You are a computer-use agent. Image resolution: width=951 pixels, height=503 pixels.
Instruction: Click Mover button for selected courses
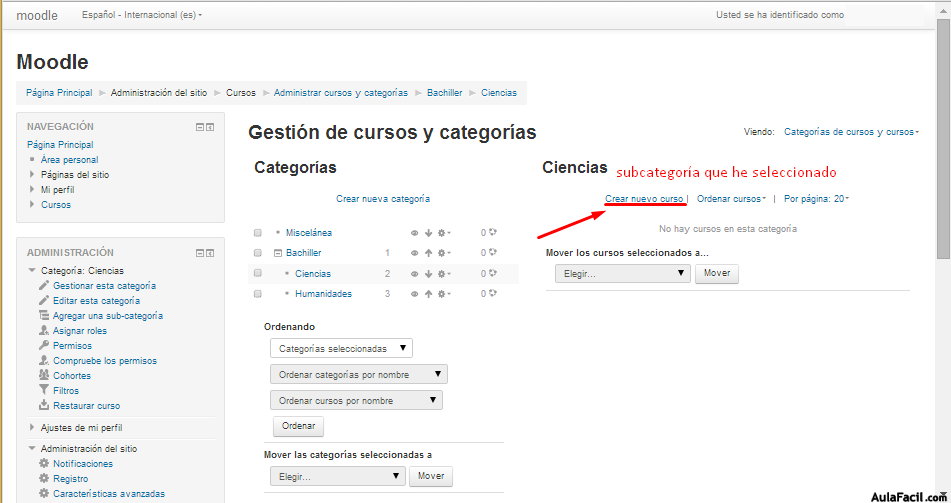pyautogui.click(x=717, y=274)
